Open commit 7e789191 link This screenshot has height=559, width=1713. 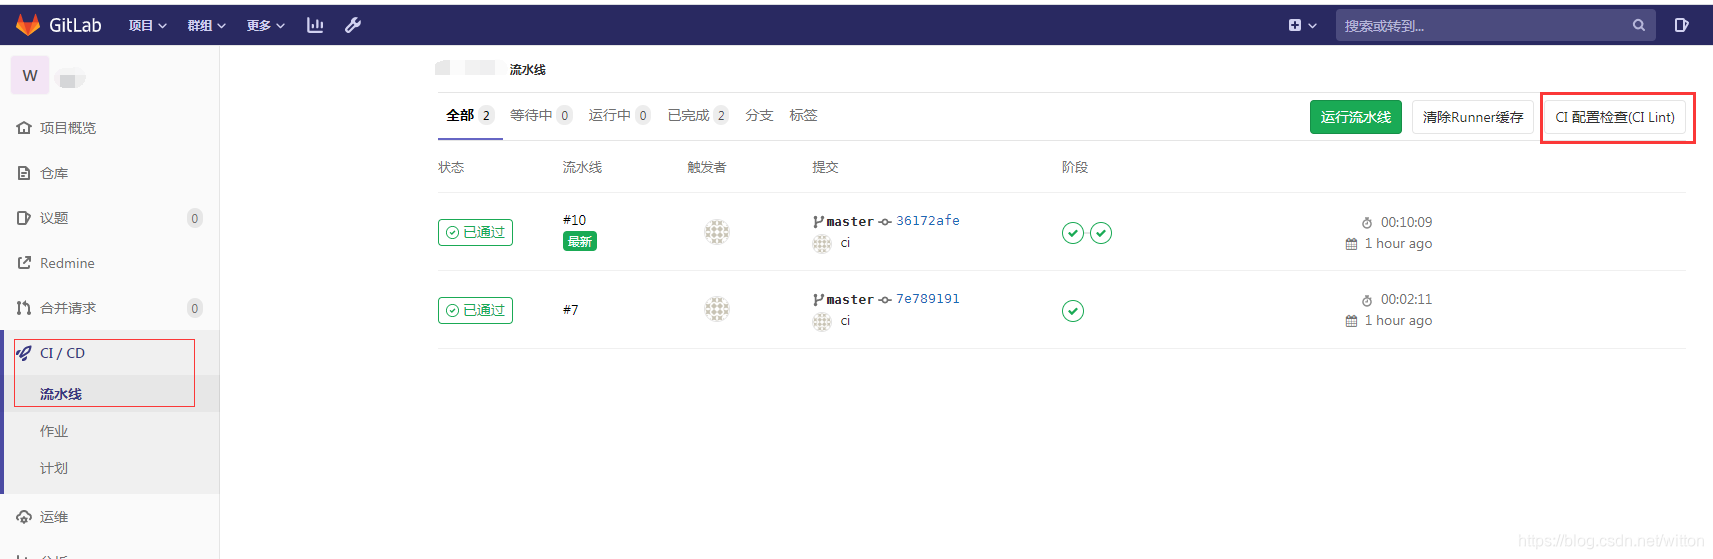pyautogui.click(x=928, y=299)
